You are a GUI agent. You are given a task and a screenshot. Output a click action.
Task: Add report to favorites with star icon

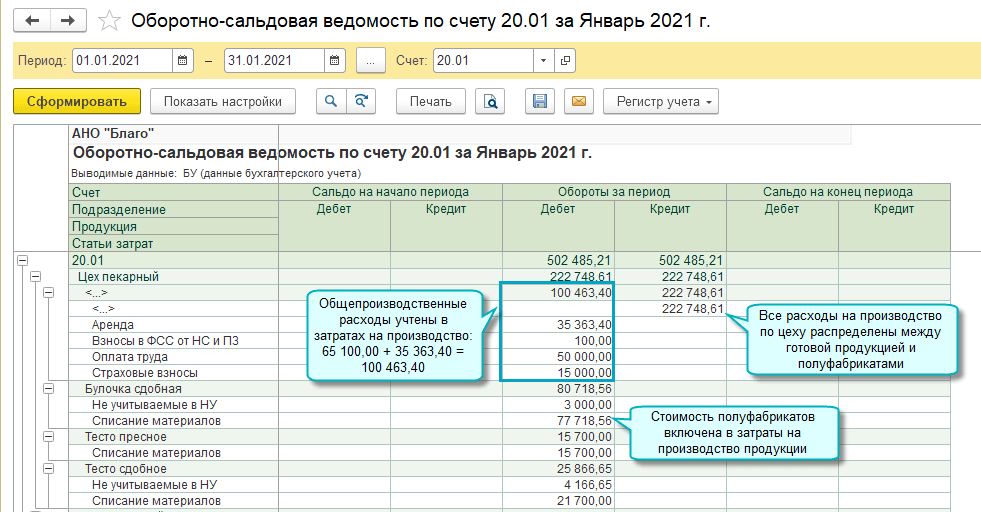click(x=109, y=21)
